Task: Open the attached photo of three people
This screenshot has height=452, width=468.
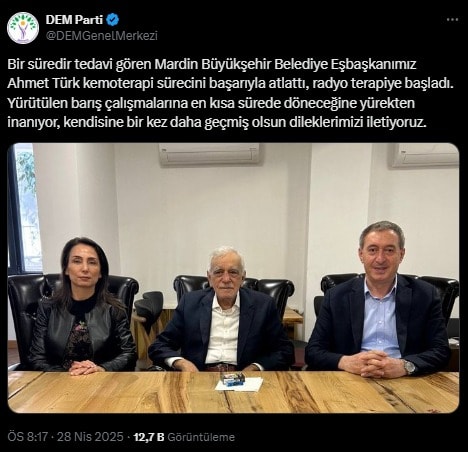Action: 233,278
